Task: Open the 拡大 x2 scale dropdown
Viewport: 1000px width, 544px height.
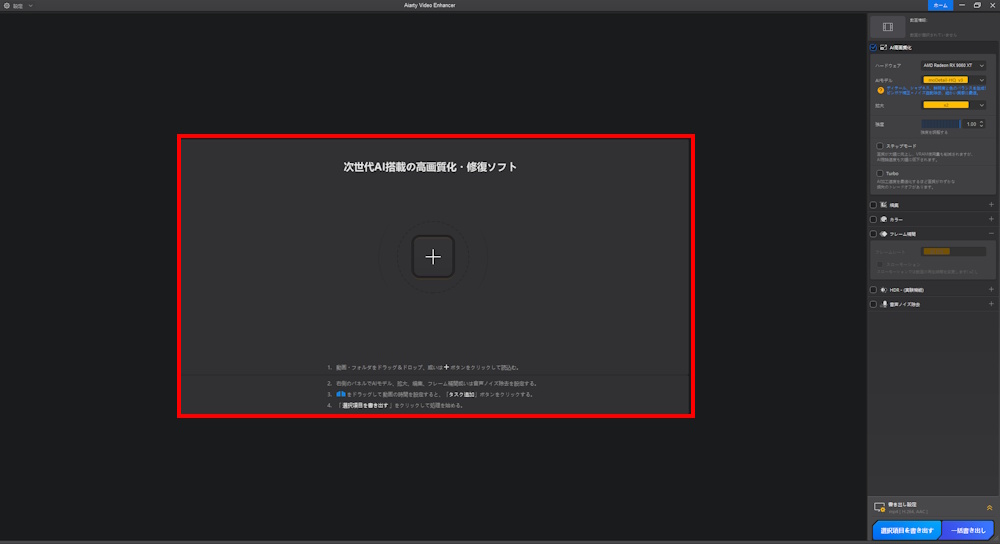Action: (x=953, y=105)
